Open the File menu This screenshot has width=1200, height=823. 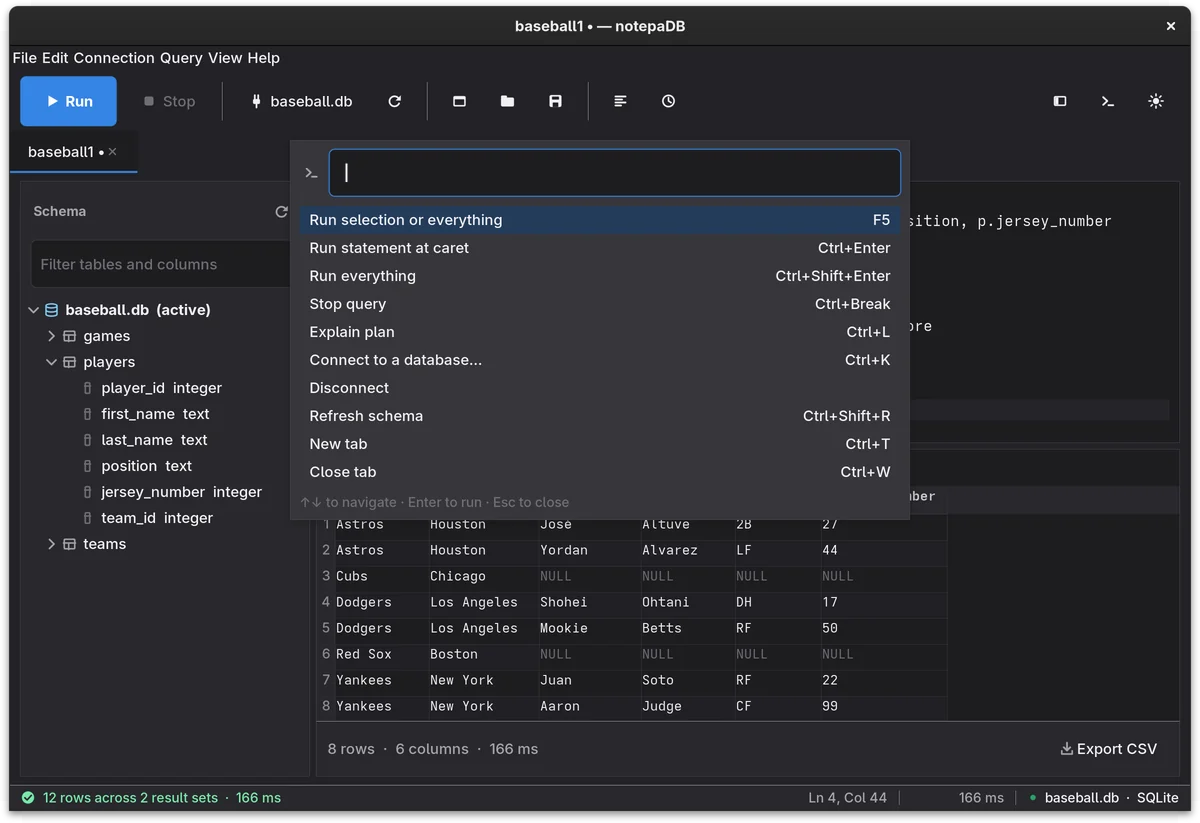tap(25, 58)
